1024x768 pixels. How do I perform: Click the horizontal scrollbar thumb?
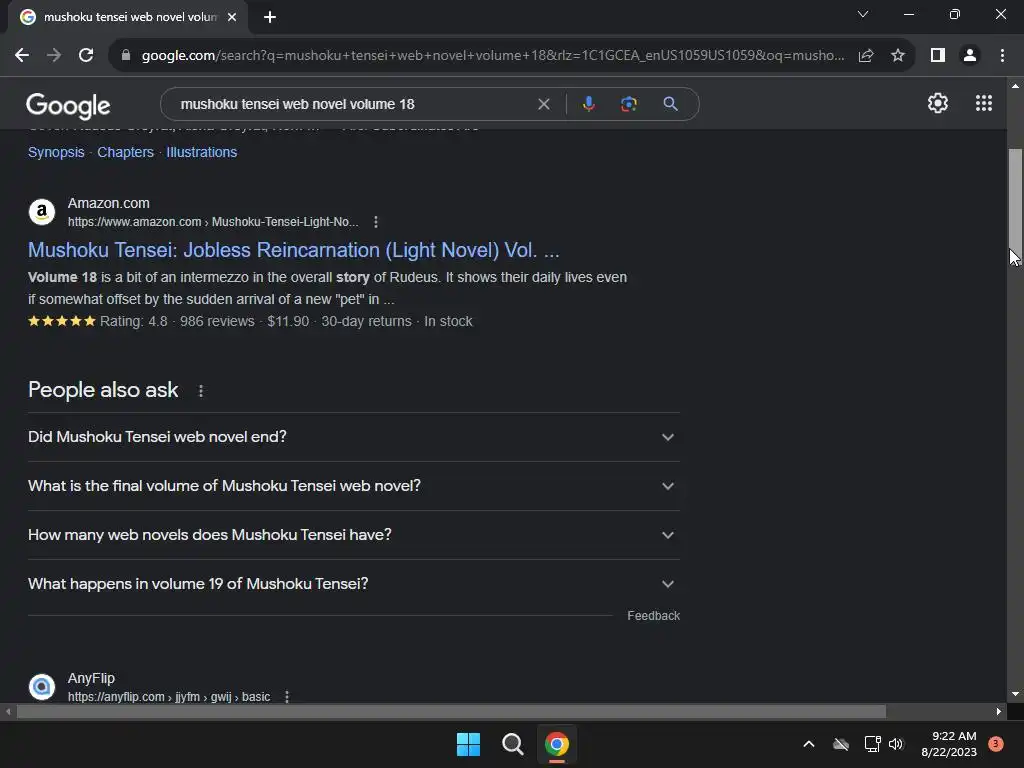click(x=451, y=711)
